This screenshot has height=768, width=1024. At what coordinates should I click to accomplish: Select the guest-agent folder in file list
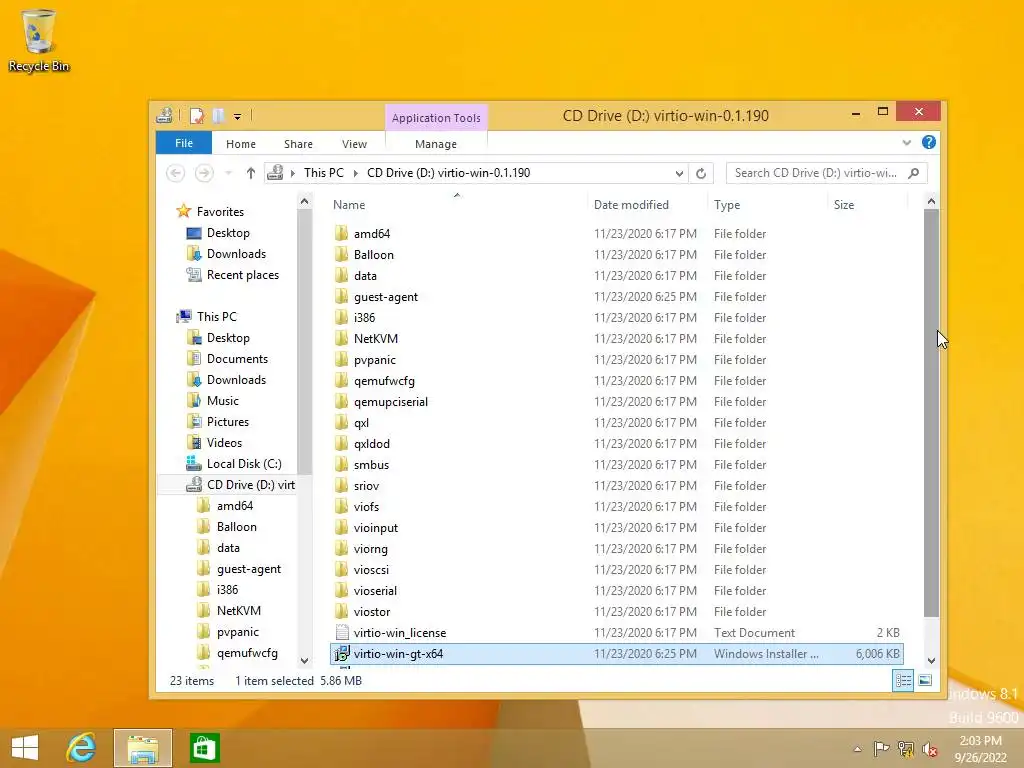[385, 296]
